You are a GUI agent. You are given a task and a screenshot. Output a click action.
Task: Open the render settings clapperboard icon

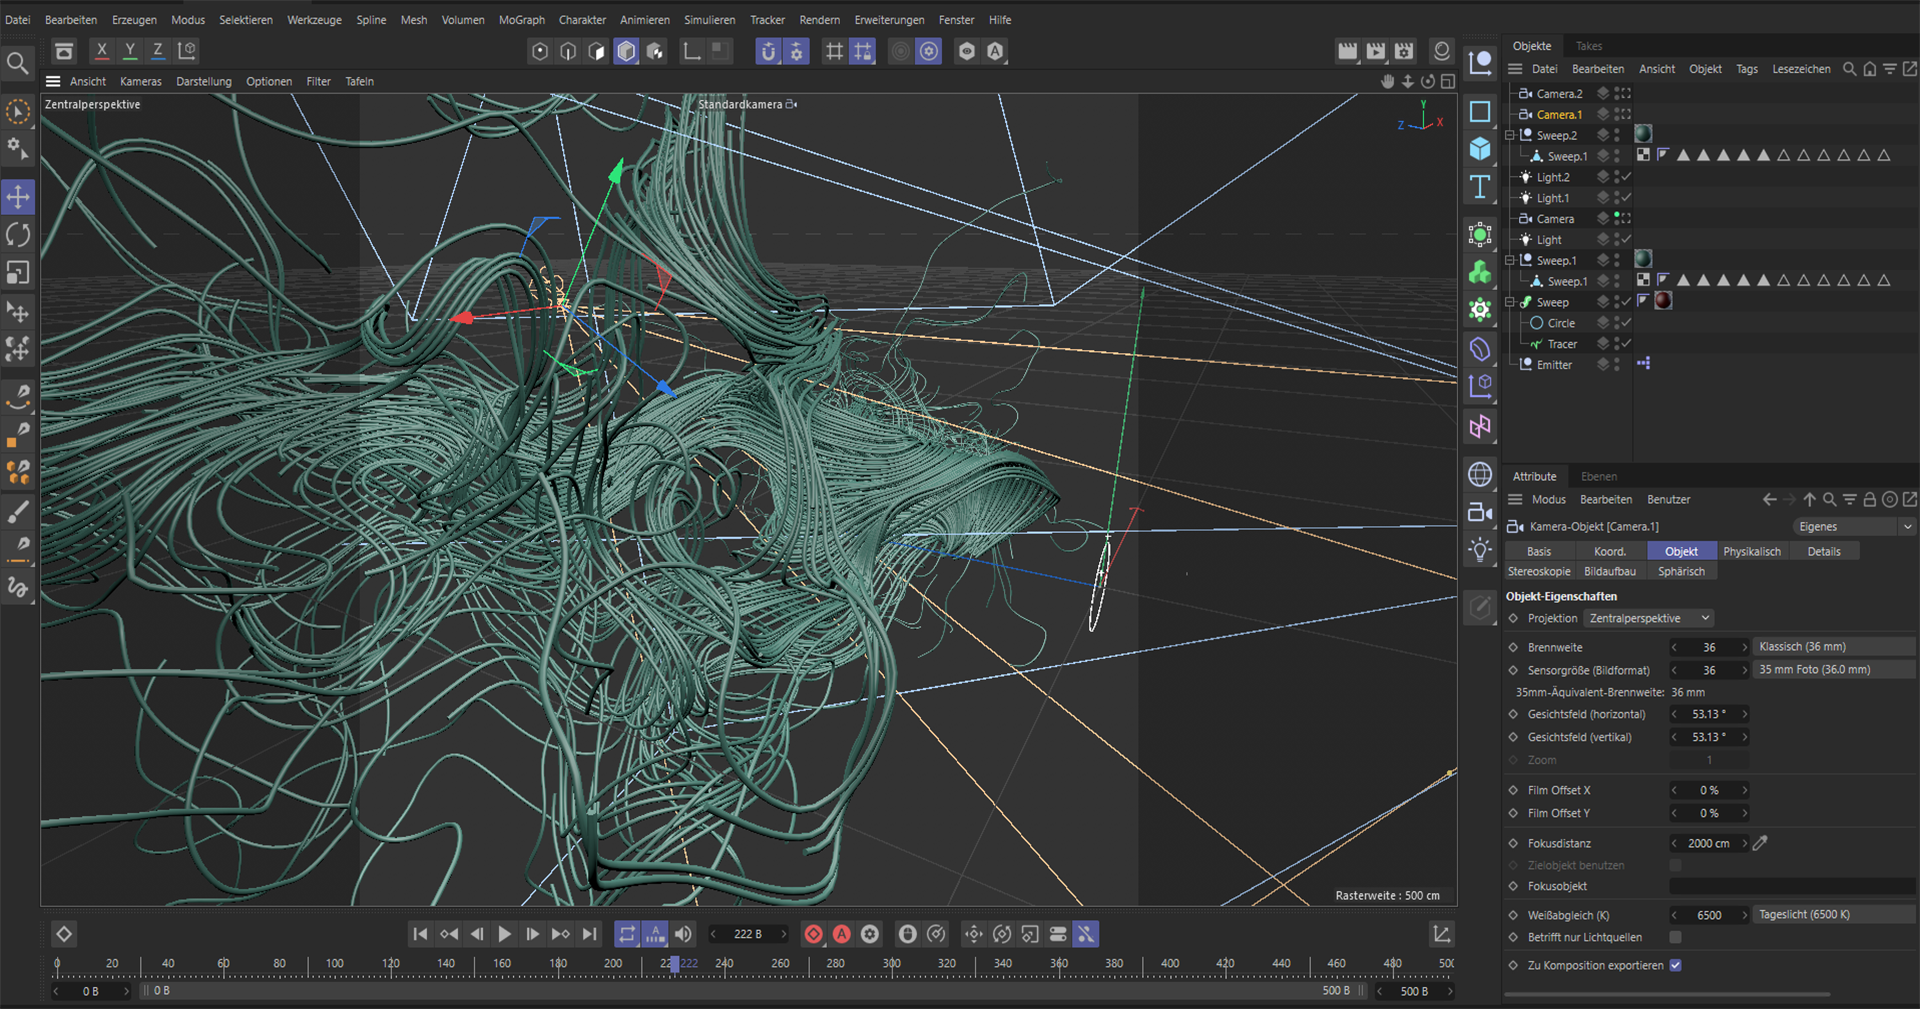click(x=1404, y=51)
